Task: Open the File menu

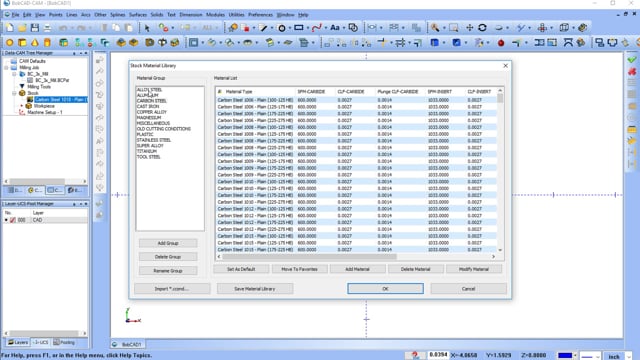Action: (x=16, y=15)
